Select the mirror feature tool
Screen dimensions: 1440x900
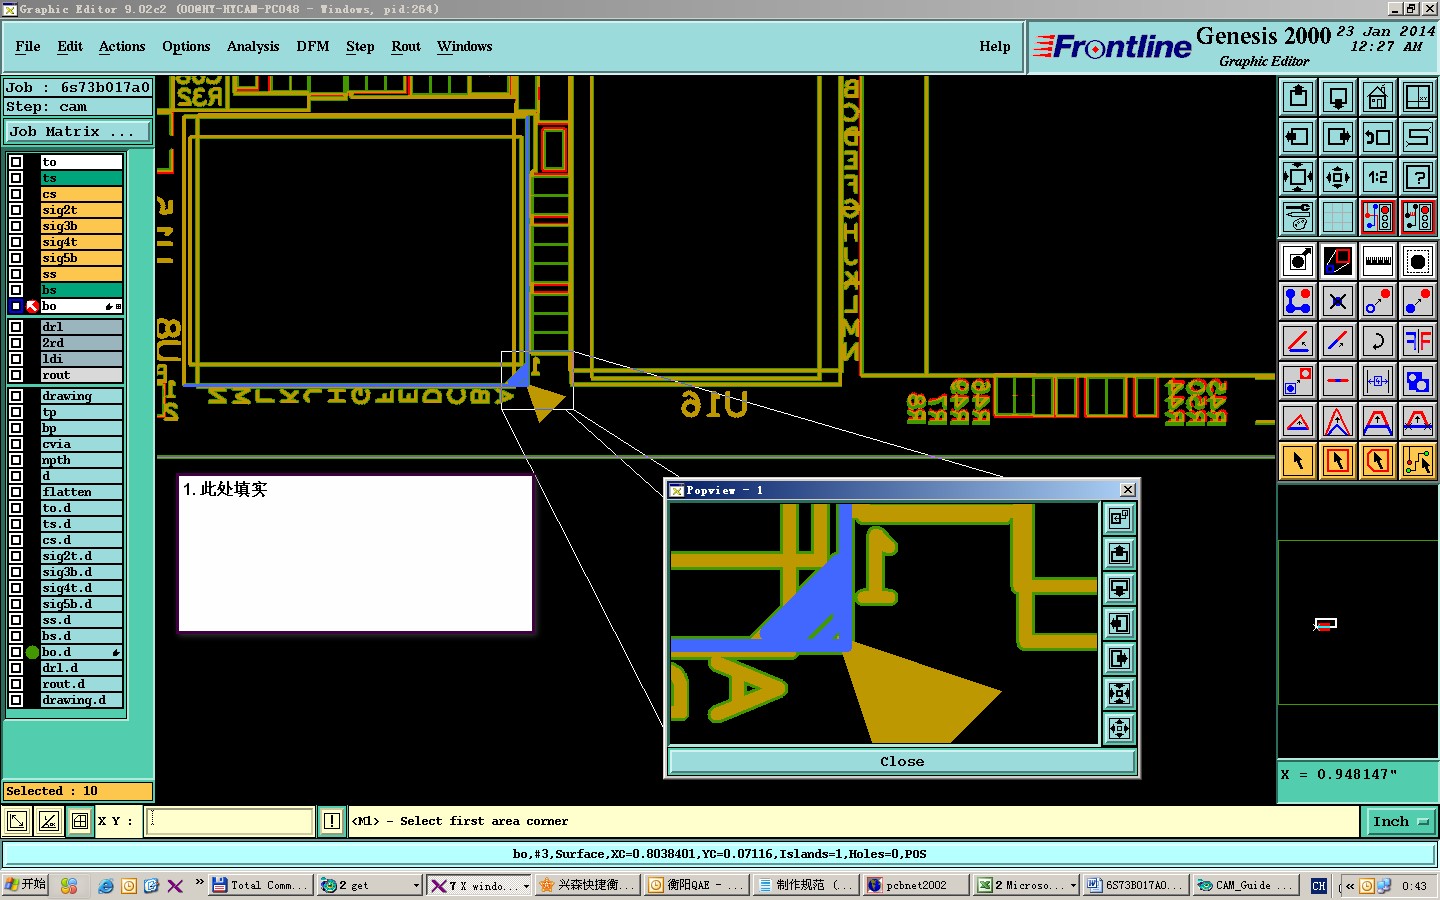click(x=1418, y=342)
